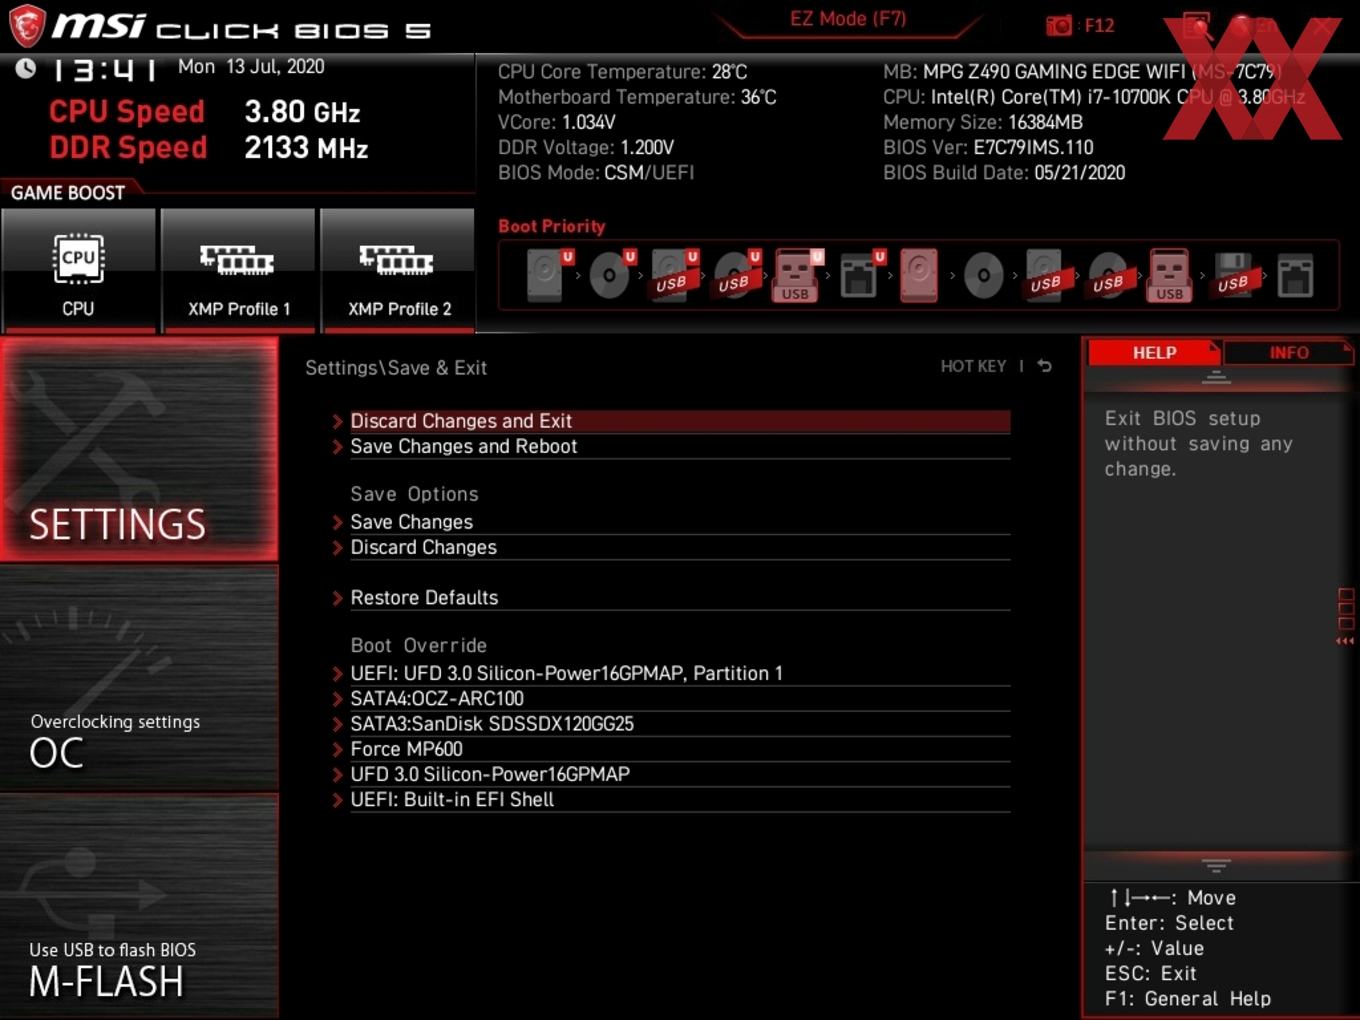1360x1020 pixels.
Task: Switch to the INFO tab
Action: pos(1288,353)
